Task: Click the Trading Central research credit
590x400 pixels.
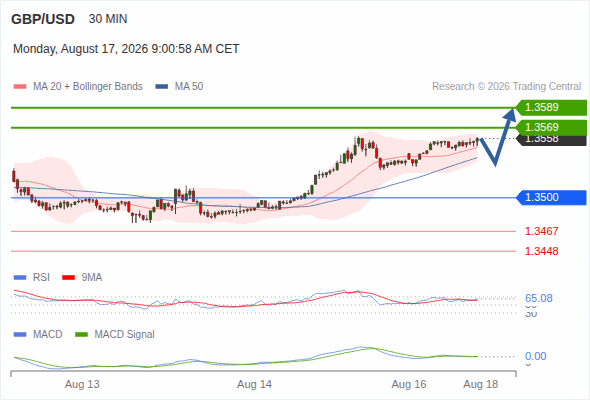Action: [x=506, y=87]
